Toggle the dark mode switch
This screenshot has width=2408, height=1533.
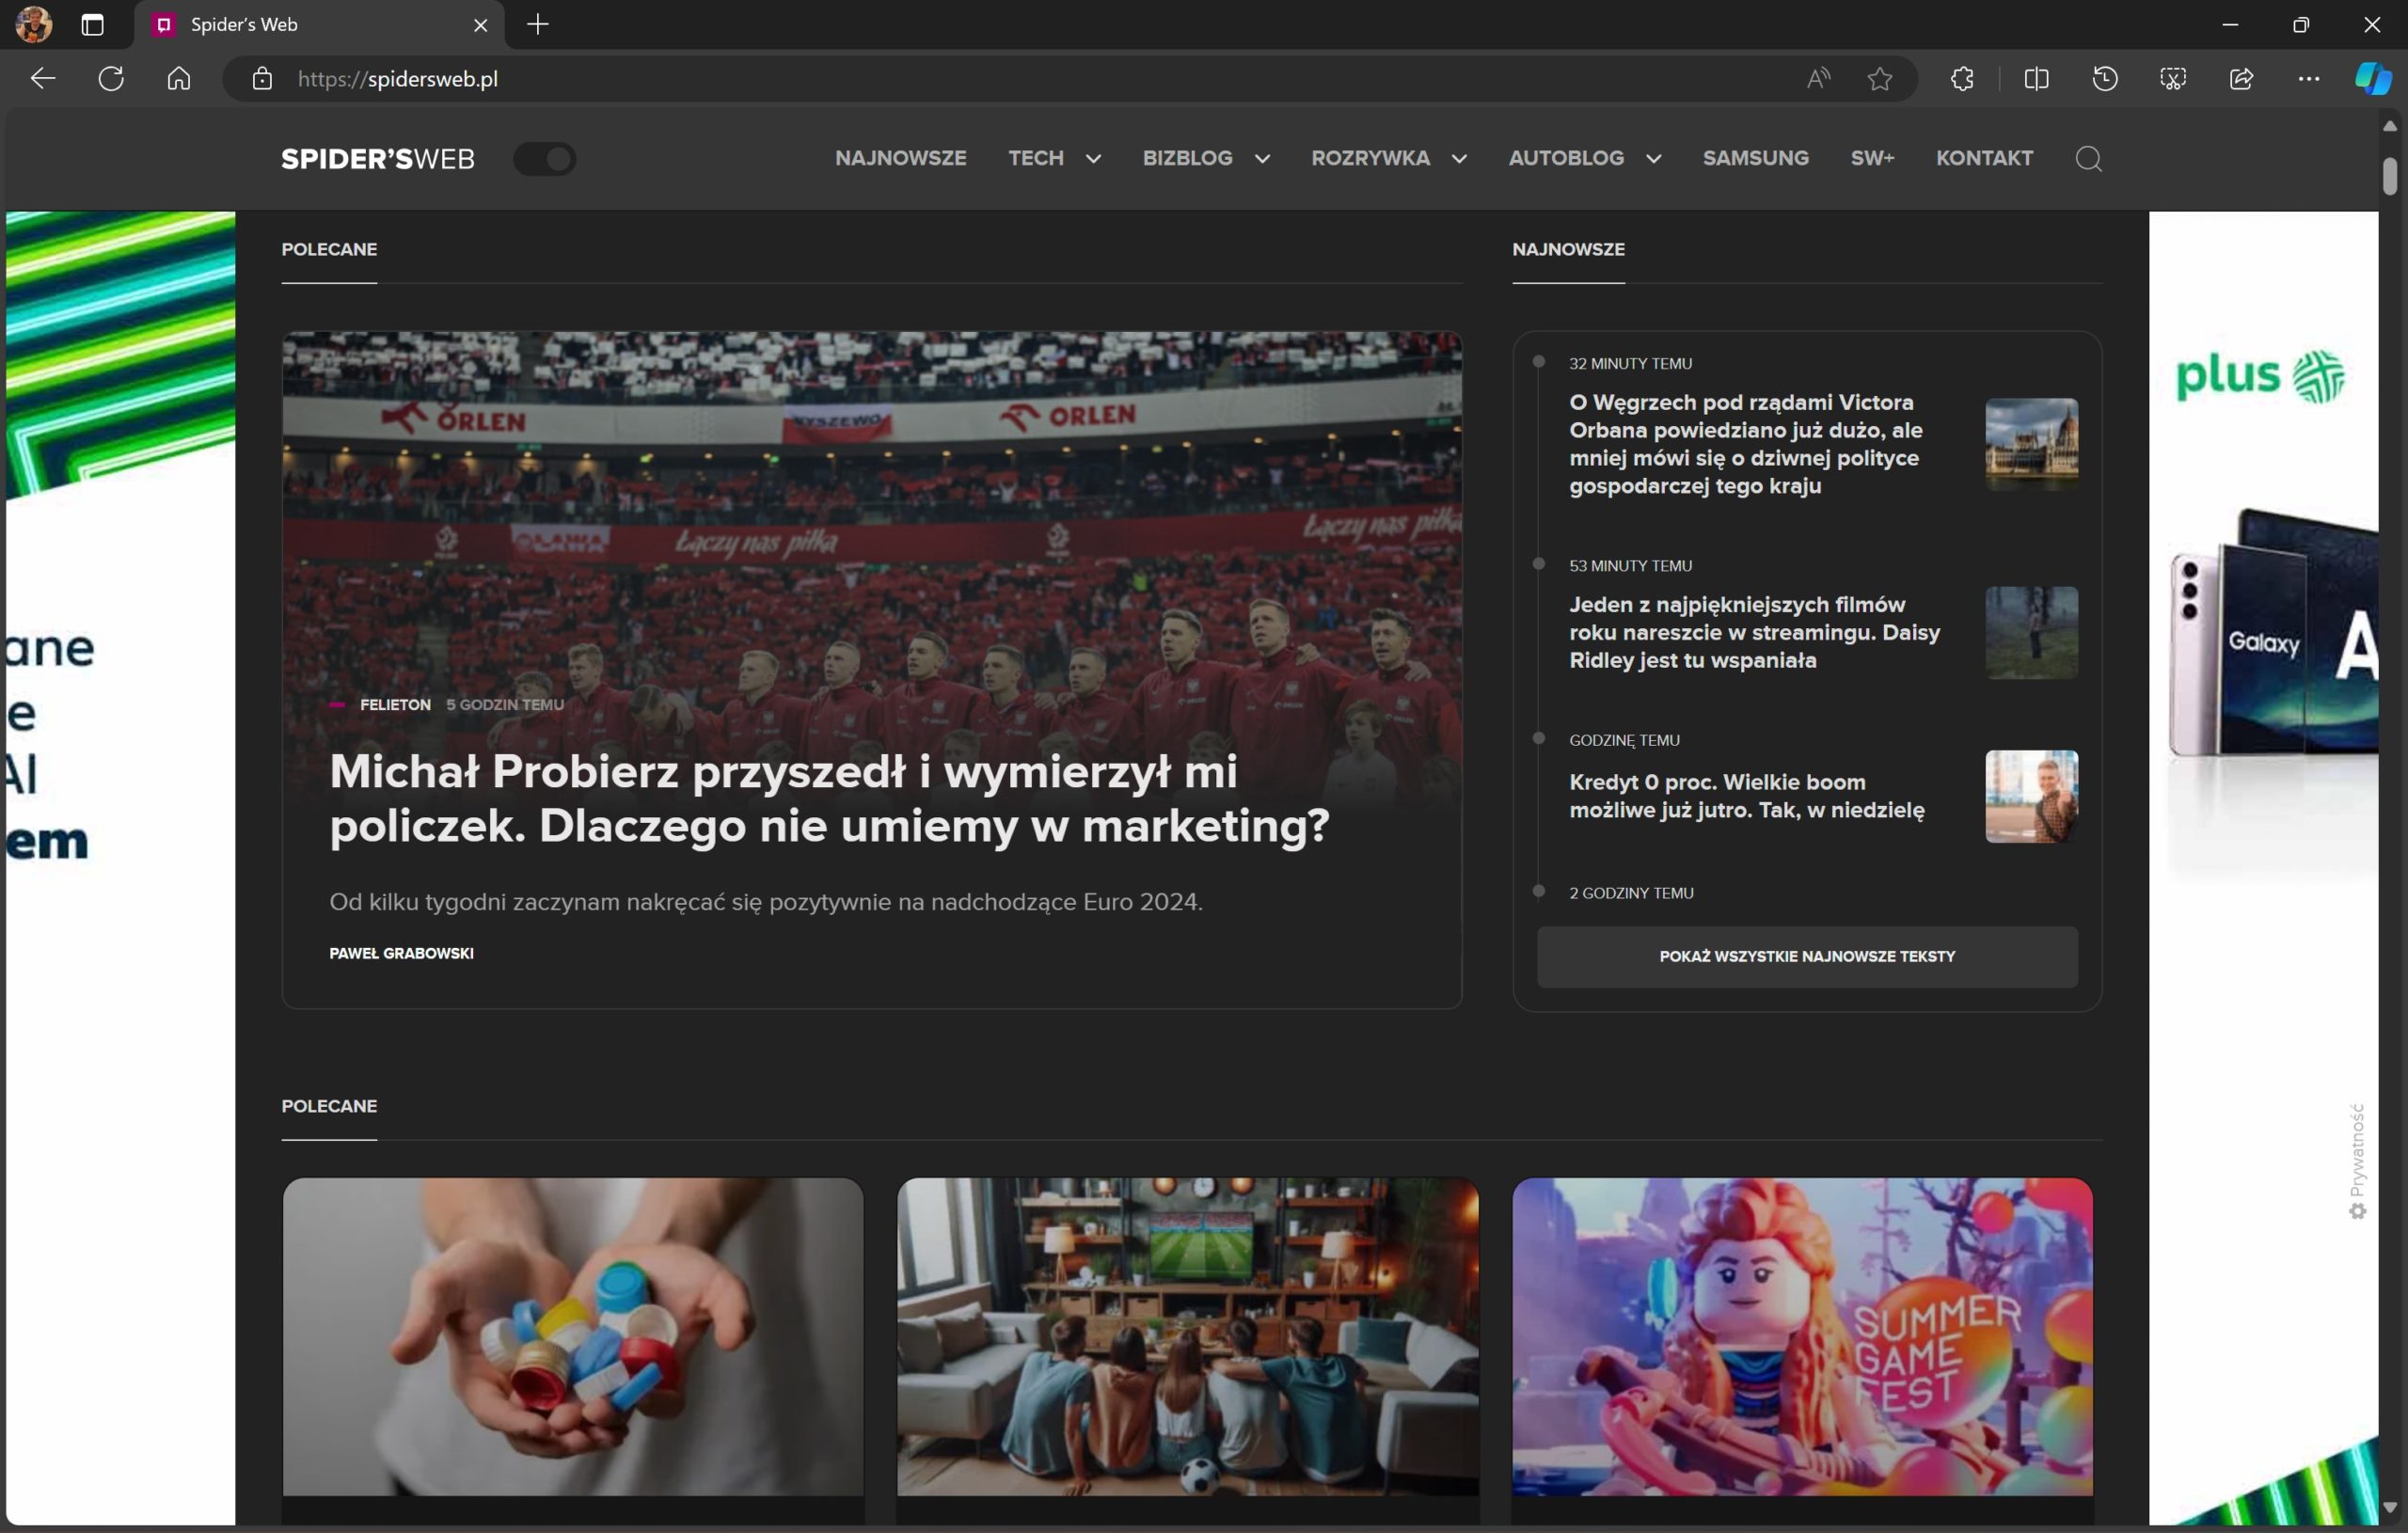(545, 158)
